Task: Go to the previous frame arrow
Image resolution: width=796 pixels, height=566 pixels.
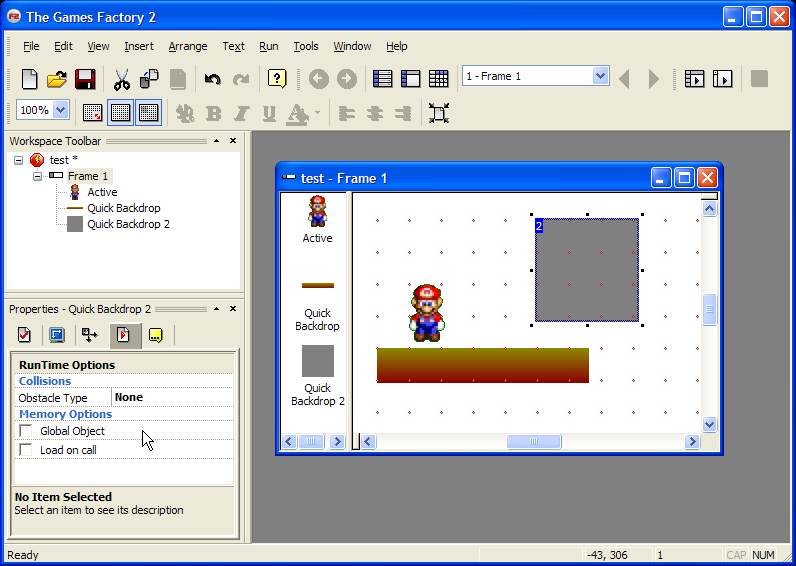Action: pos(625,79)
